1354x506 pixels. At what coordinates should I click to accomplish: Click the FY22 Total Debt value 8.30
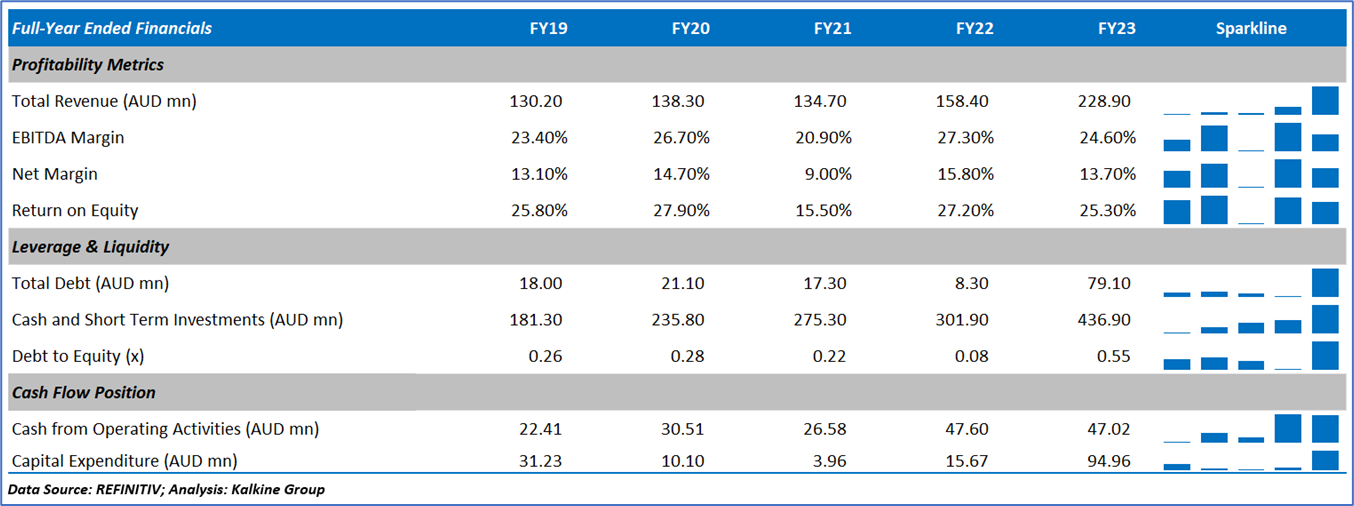973,283
